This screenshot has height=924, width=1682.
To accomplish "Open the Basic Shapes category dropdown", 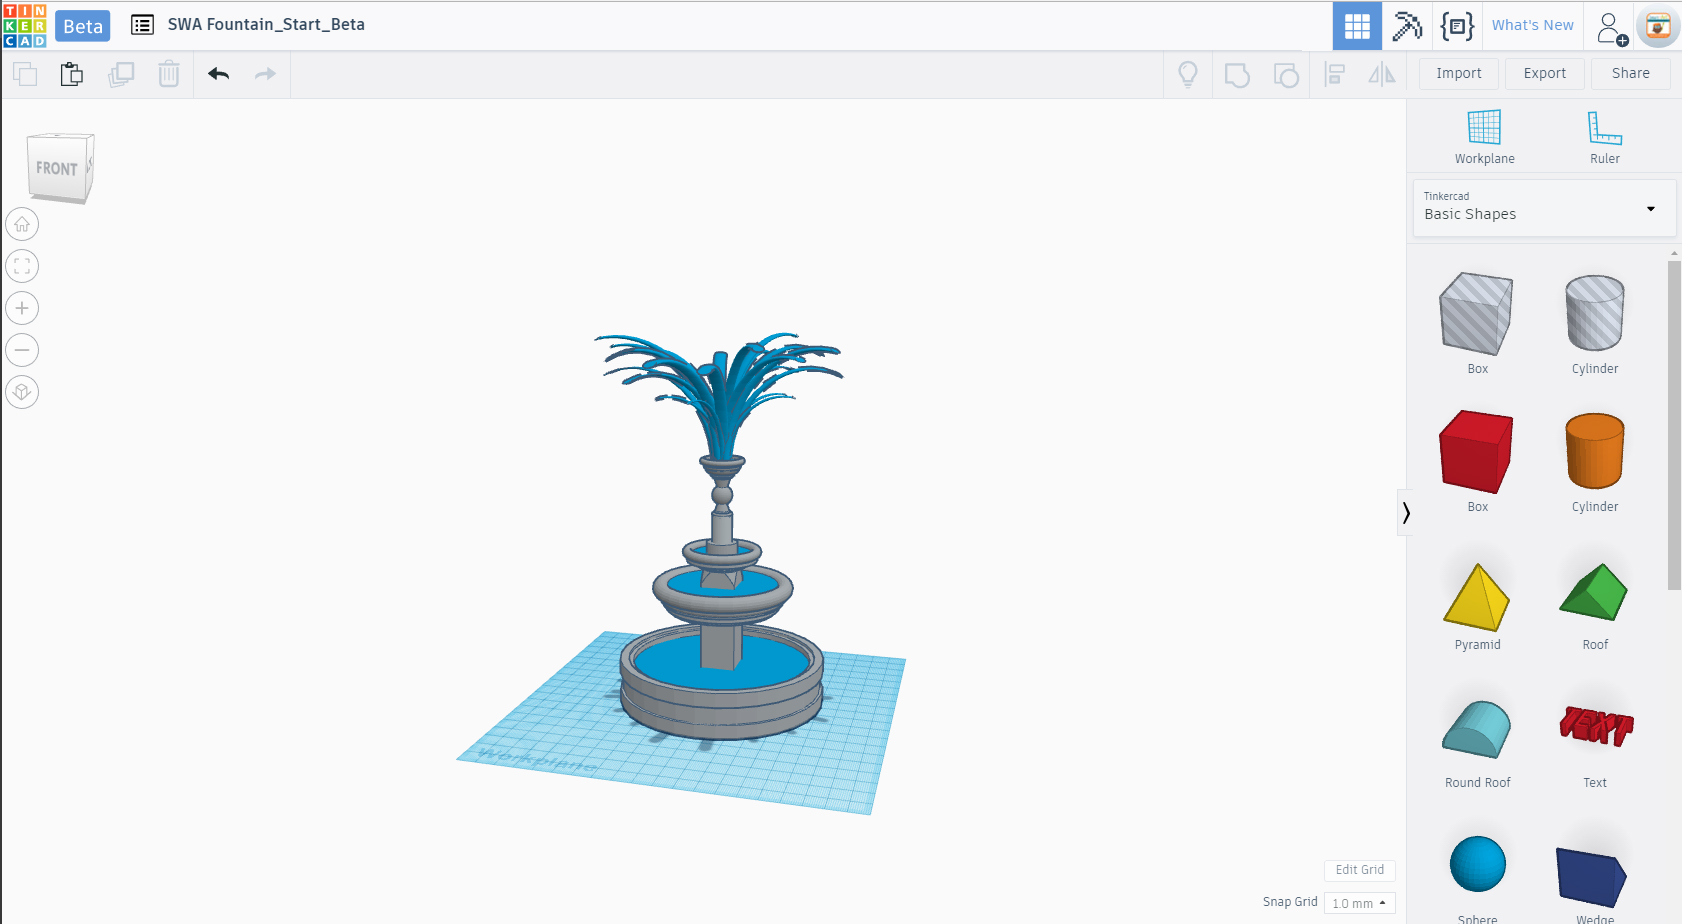I will 1544,208.
